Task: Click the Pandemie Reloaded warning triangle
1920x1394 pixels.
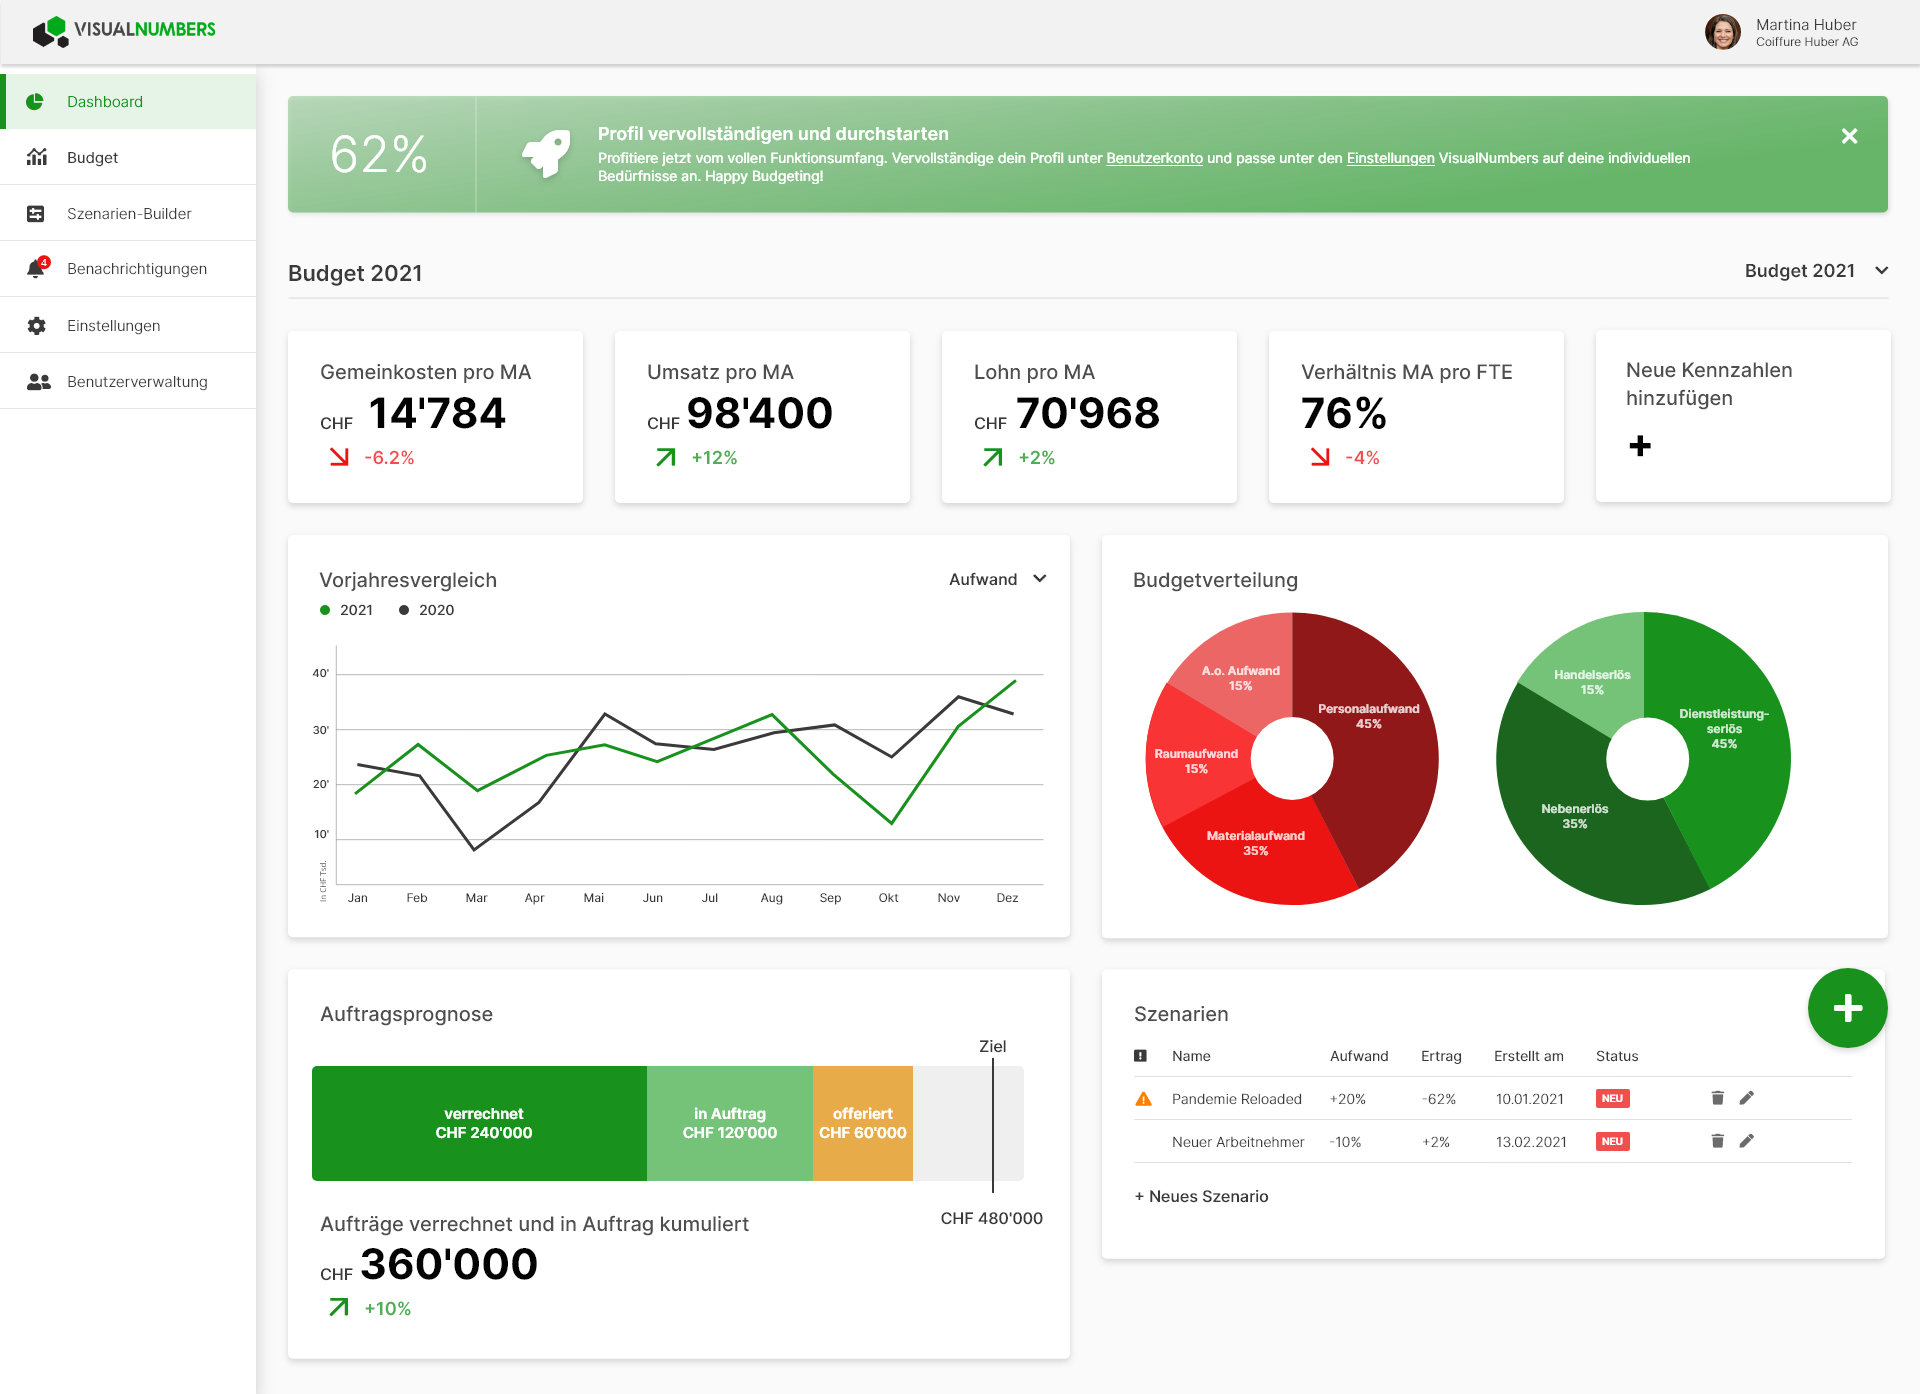Action: coord(1144,1099)
